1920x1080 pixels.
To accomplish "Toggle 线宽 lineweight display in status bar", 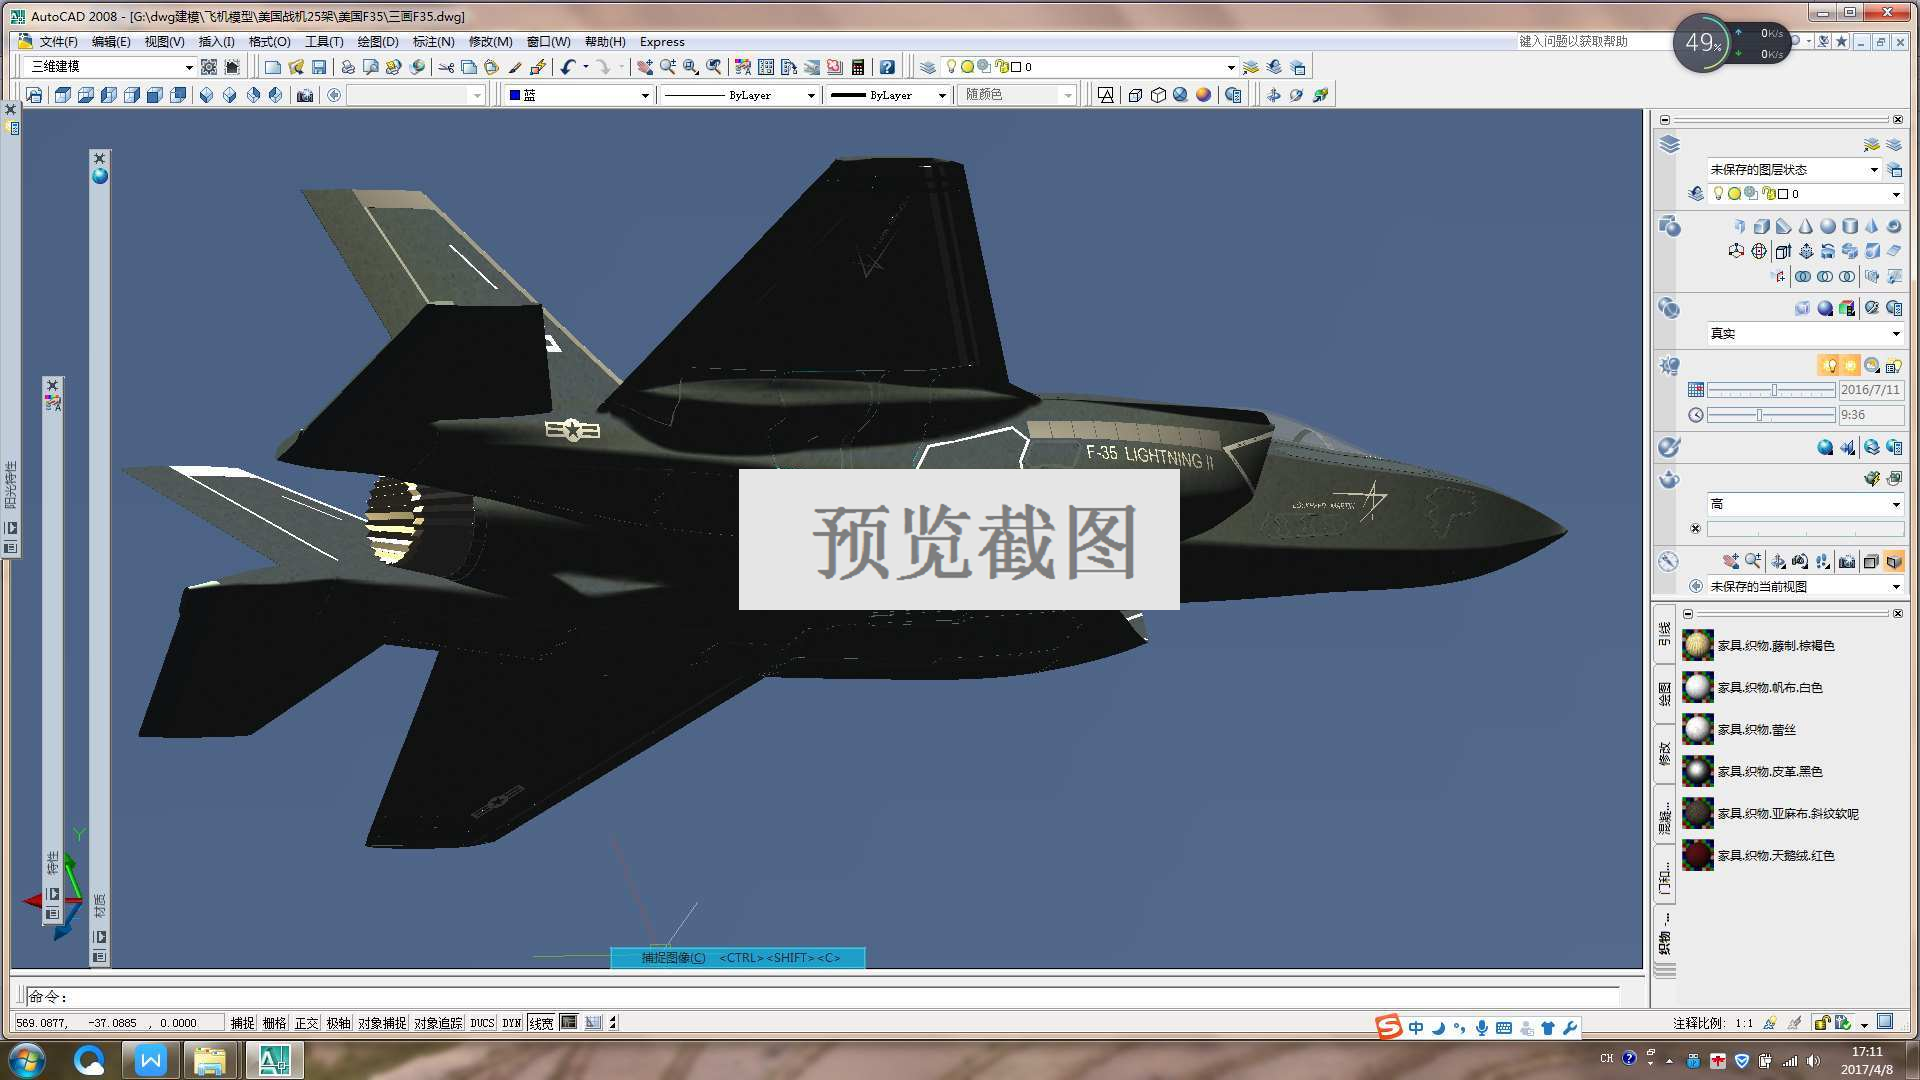I will pyautogui.click(x=541, y=1023).
